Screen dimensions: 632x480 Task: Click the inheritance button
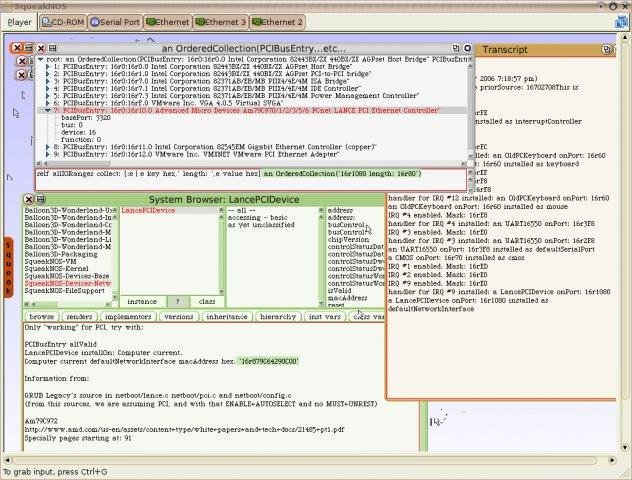point(227,317)
